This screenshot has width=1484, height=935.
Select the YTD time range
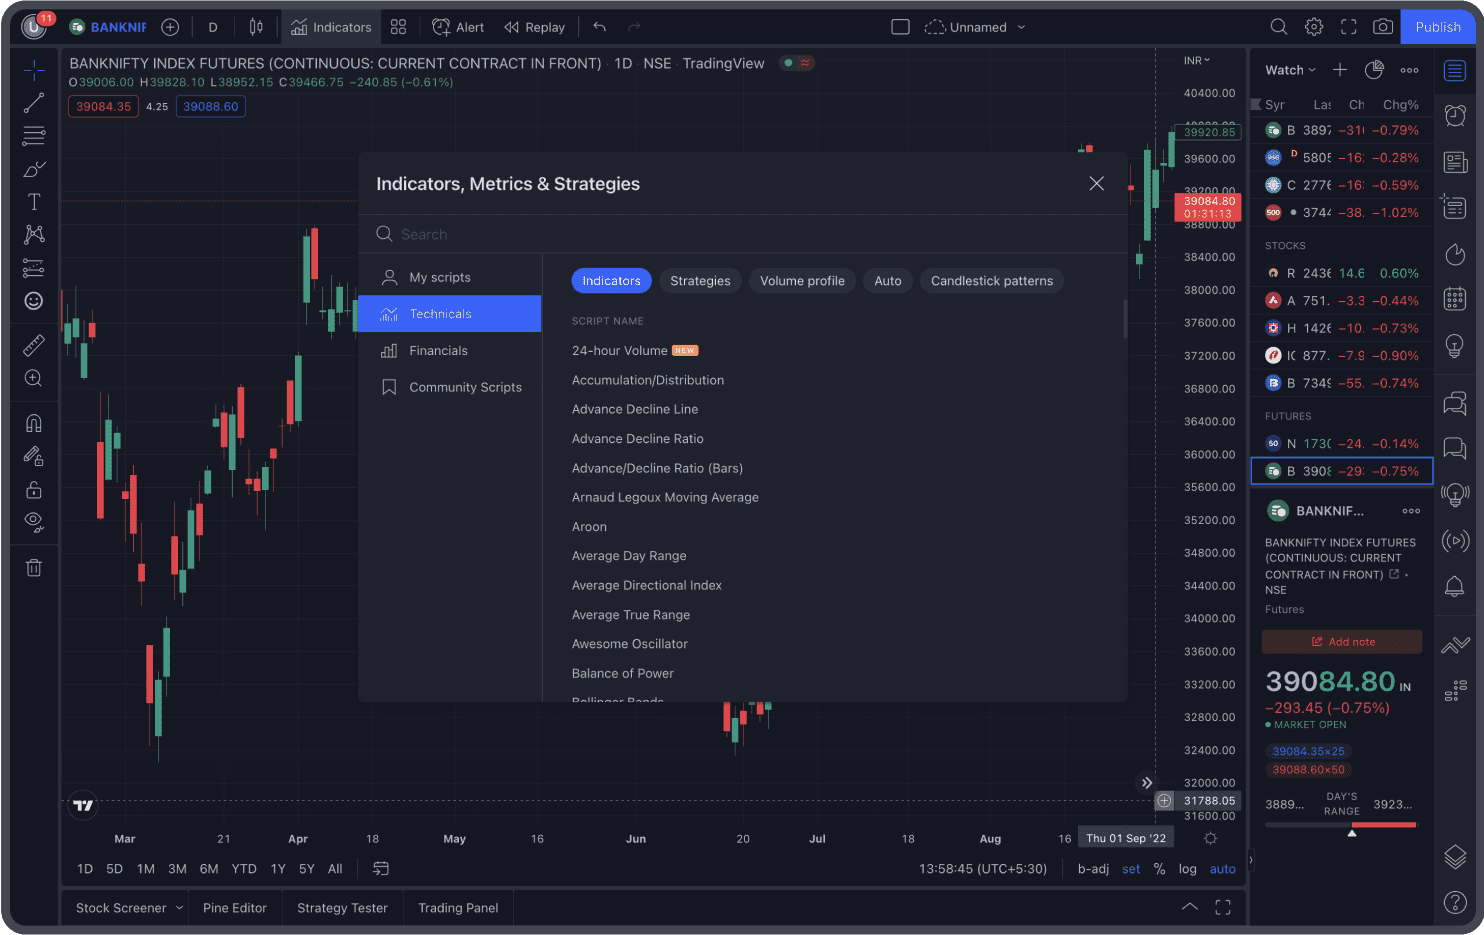click(244, 869)
